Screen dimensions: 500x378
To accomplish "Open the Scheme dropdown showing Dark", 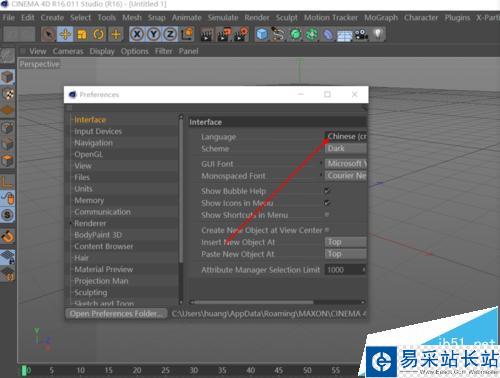I will click(x=346, y=148).
